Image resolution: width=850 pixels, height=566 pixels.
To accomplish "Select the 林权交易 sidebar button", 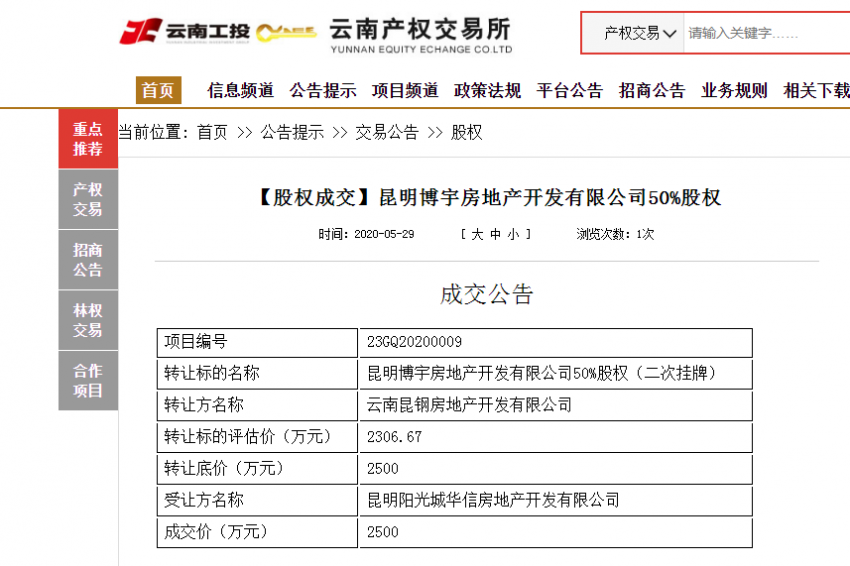I will point(88,320).
